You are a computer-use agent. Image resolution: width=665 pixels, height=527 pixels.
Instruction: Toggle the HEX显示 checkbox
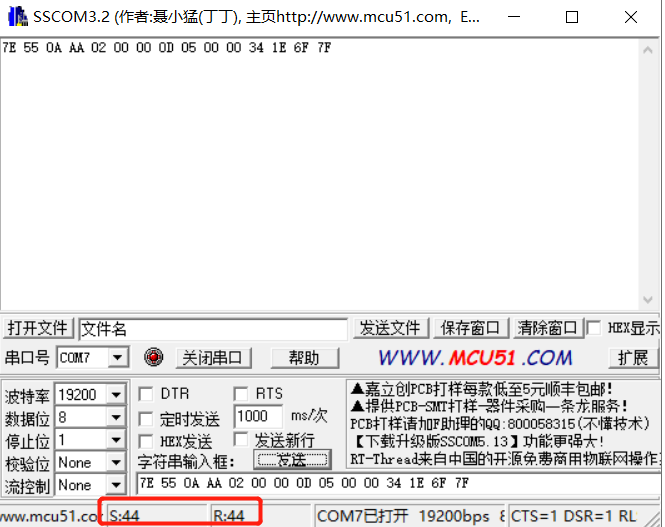click(593, 328)
